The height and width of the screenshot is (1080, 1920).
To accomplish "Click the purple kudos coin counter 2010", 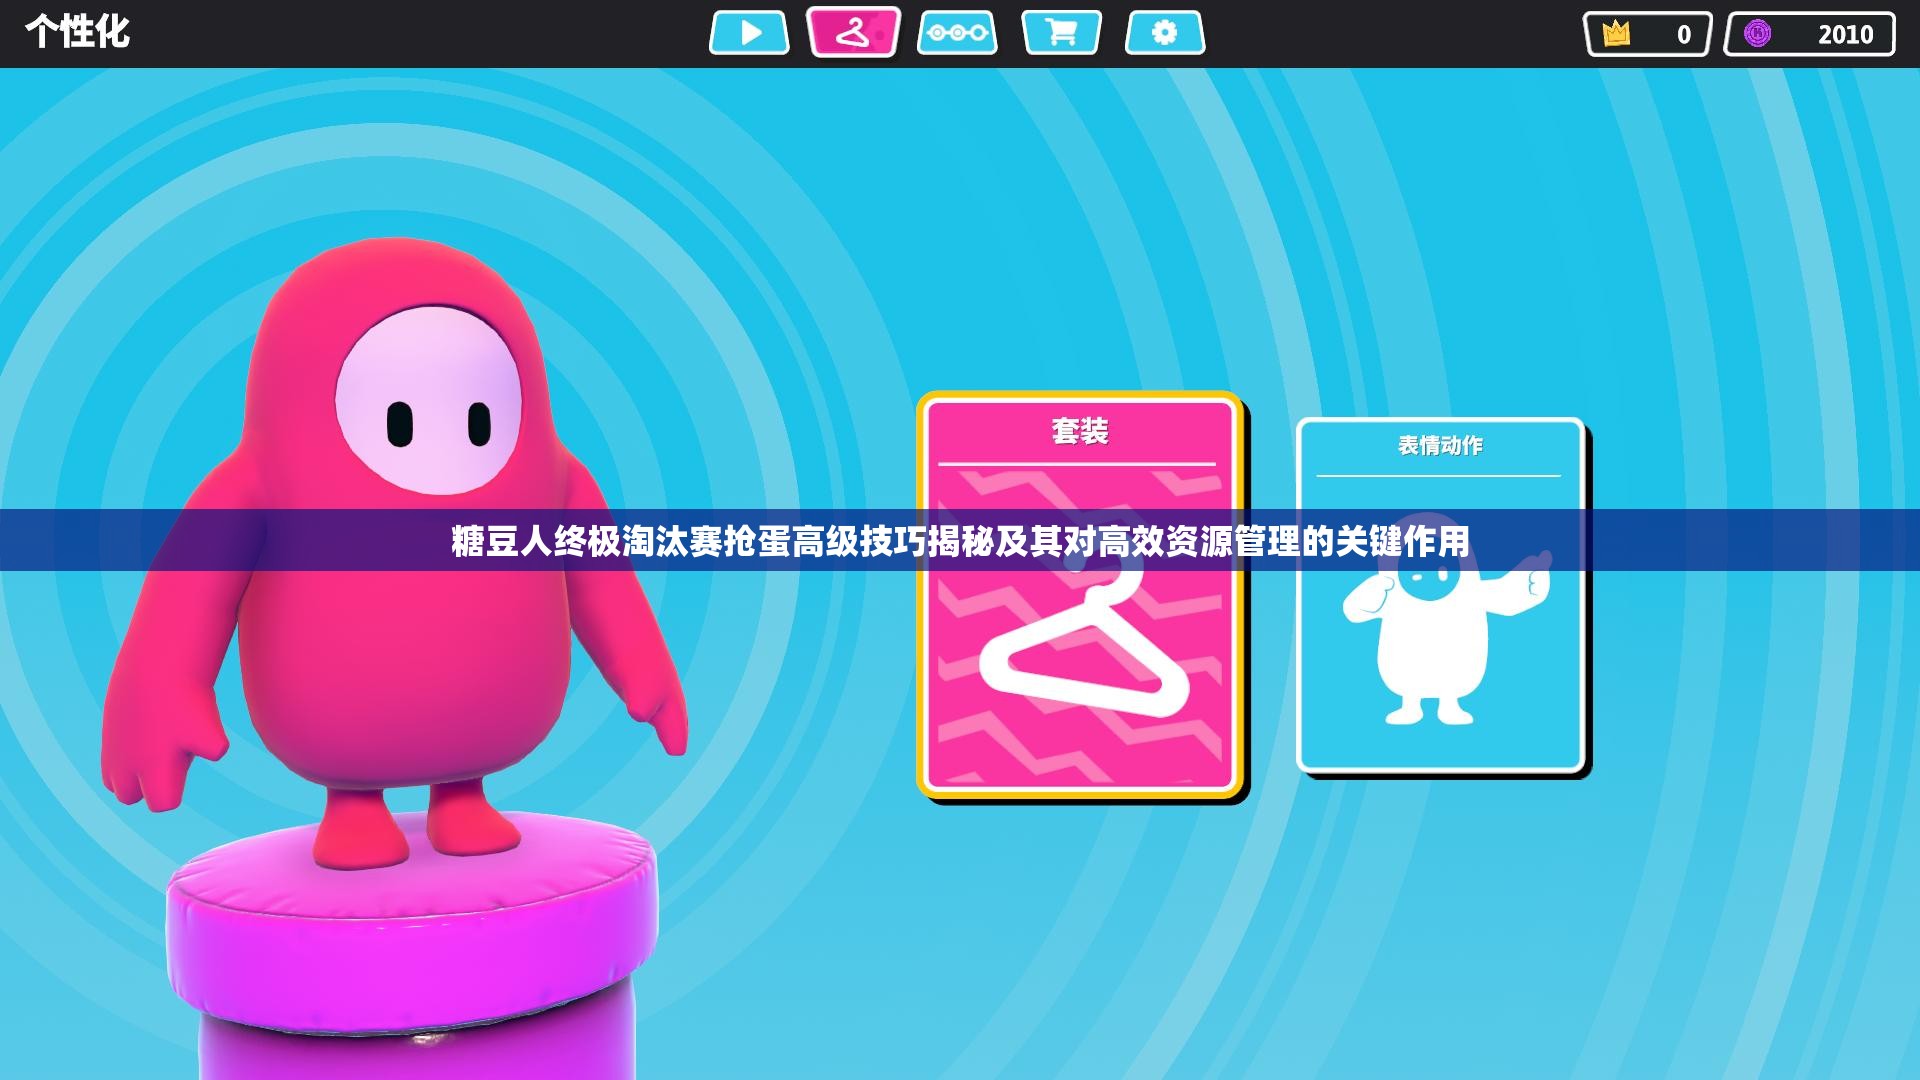I will [x=1809, y=34].
